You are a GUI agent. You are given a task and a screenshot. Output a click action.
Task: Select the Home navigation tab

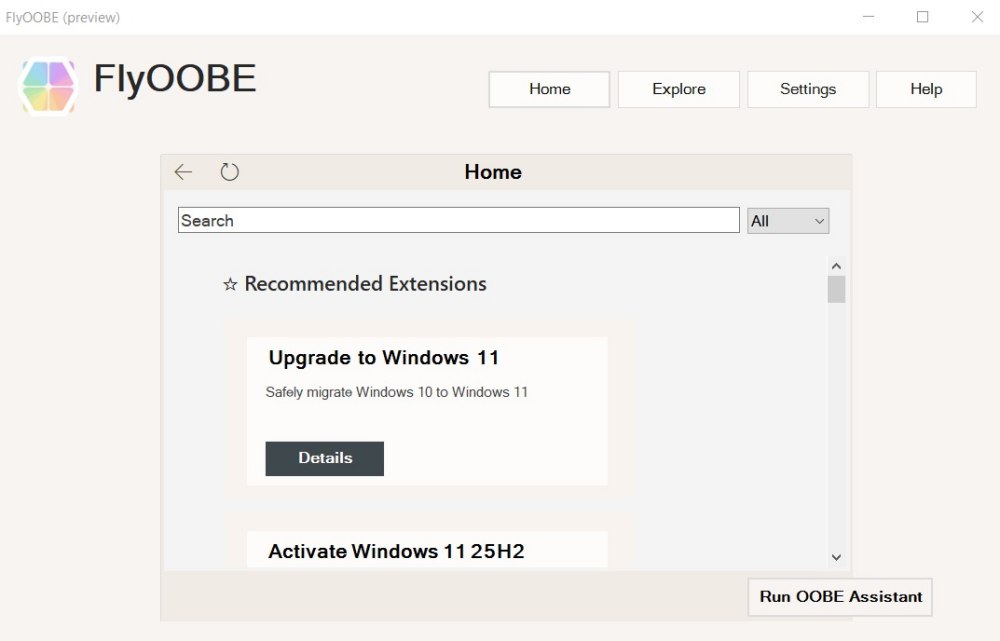[548, 89]
